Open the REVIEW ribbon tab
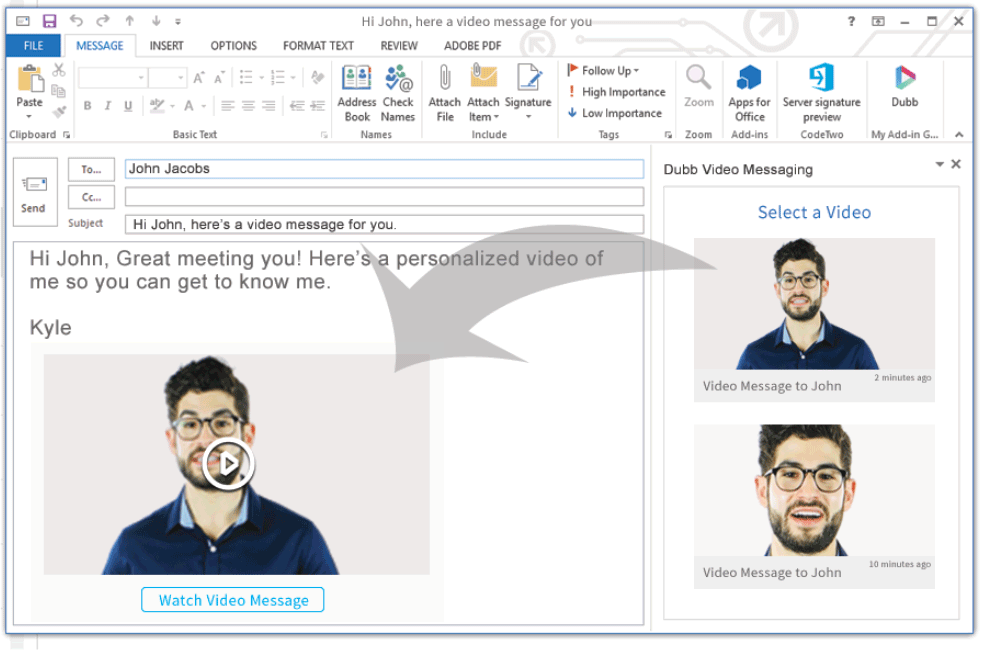This screenshot has height=650, width=990. [399, 45]
